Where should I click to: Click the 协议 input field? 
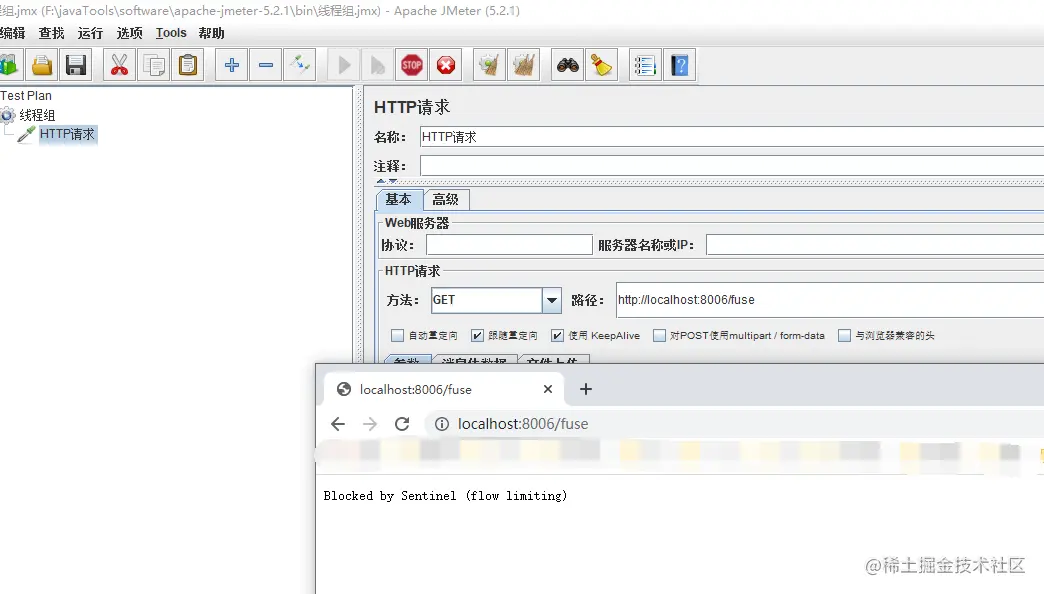[509, 245]
